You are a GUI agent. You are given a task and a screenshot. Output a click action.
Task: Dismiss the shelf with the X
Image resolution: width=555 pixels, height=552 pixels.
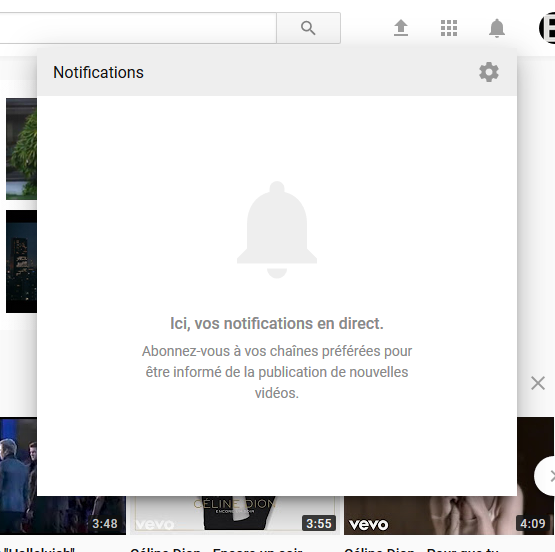pyautogui.click(x=538, y=383)
